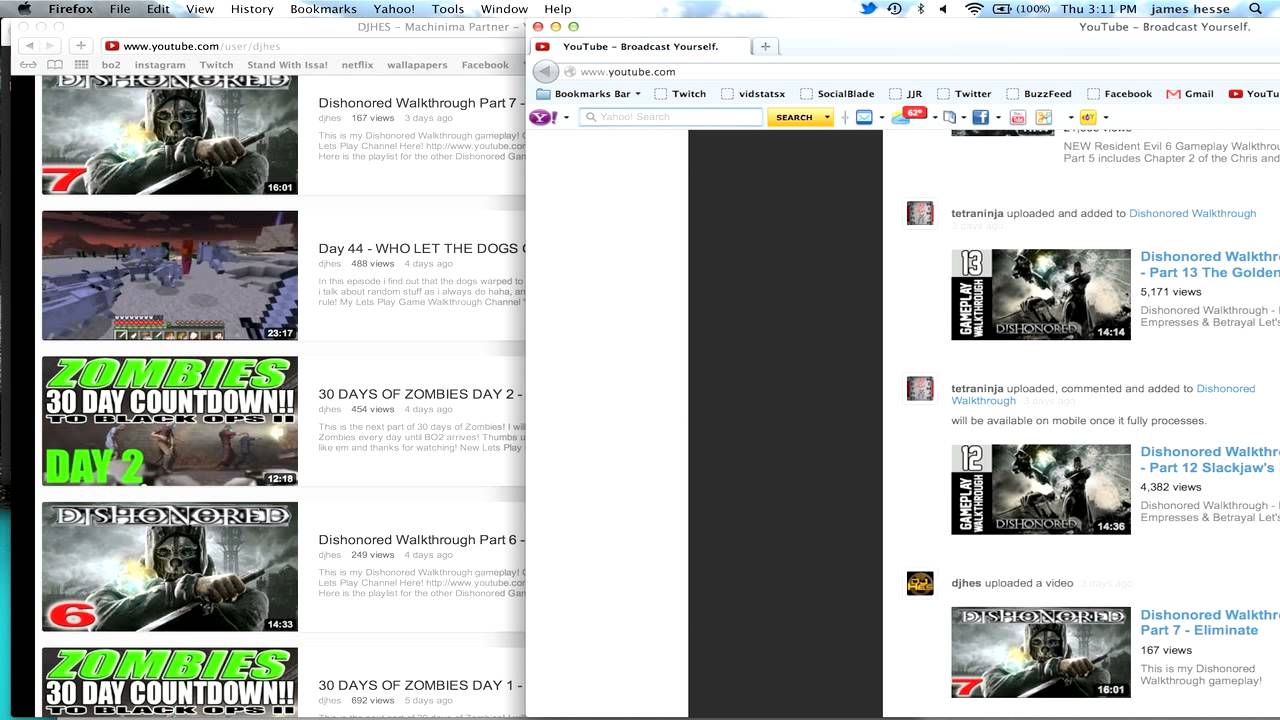
Task: Click Yahoo! Search input field
Action: tap(670, 117)
